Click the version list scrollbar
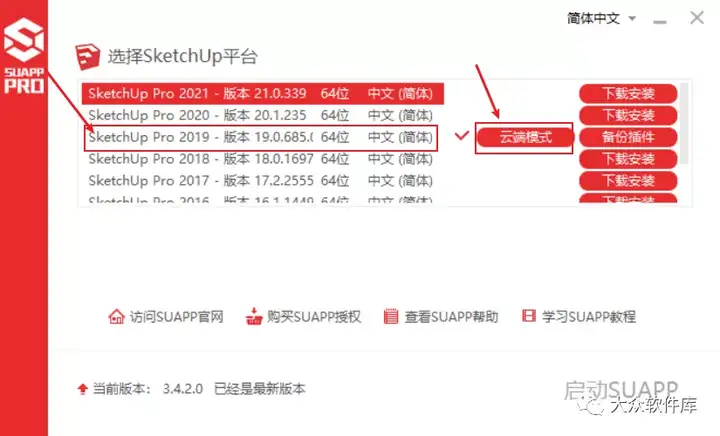The image size is (720, 436). pos(684,123)
